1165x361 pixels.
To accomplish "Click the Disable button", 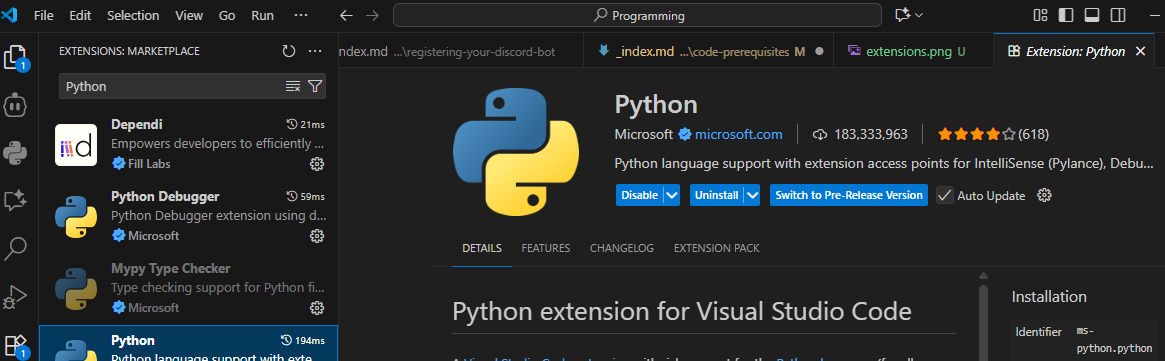I will [639, 195].
